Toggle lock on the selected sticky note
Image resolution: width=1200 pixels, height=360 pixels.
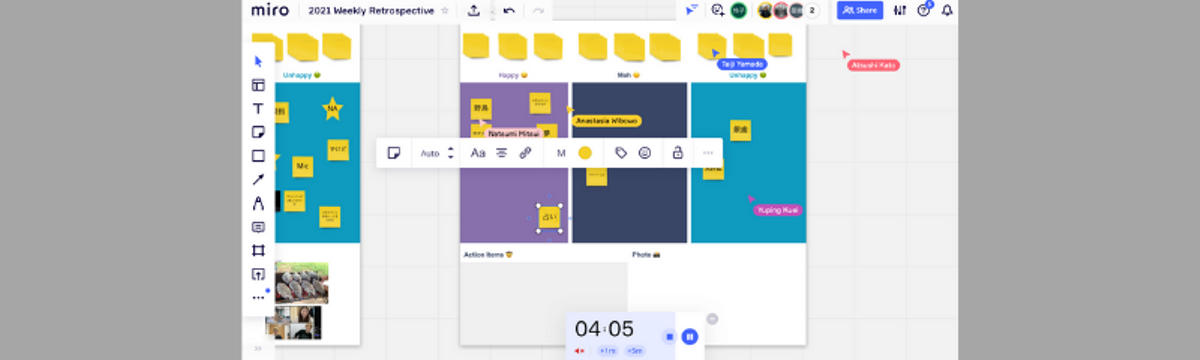click(x=677, y=153)
